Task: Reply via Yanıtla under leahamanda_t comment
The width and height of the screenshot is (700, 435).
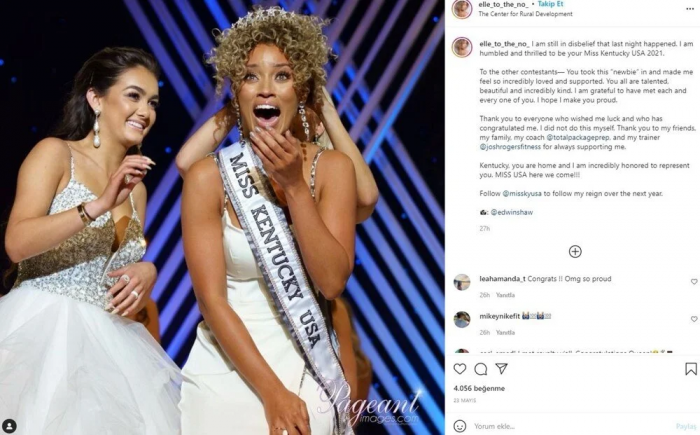Action: (505, 295)
